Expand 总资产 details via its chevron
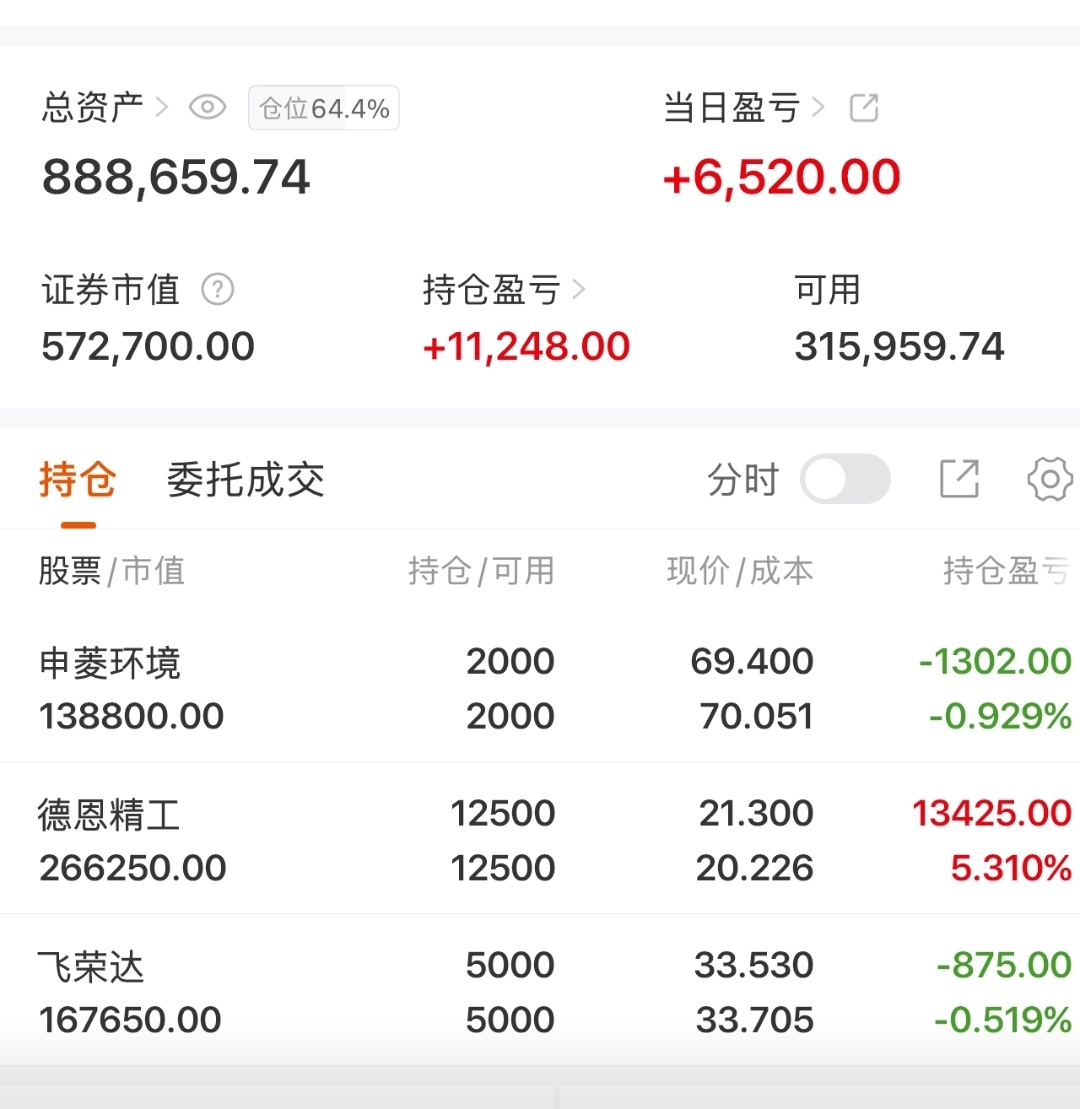The width and height of the screenshot is (1080, 1109). click(x=163, y=107)
